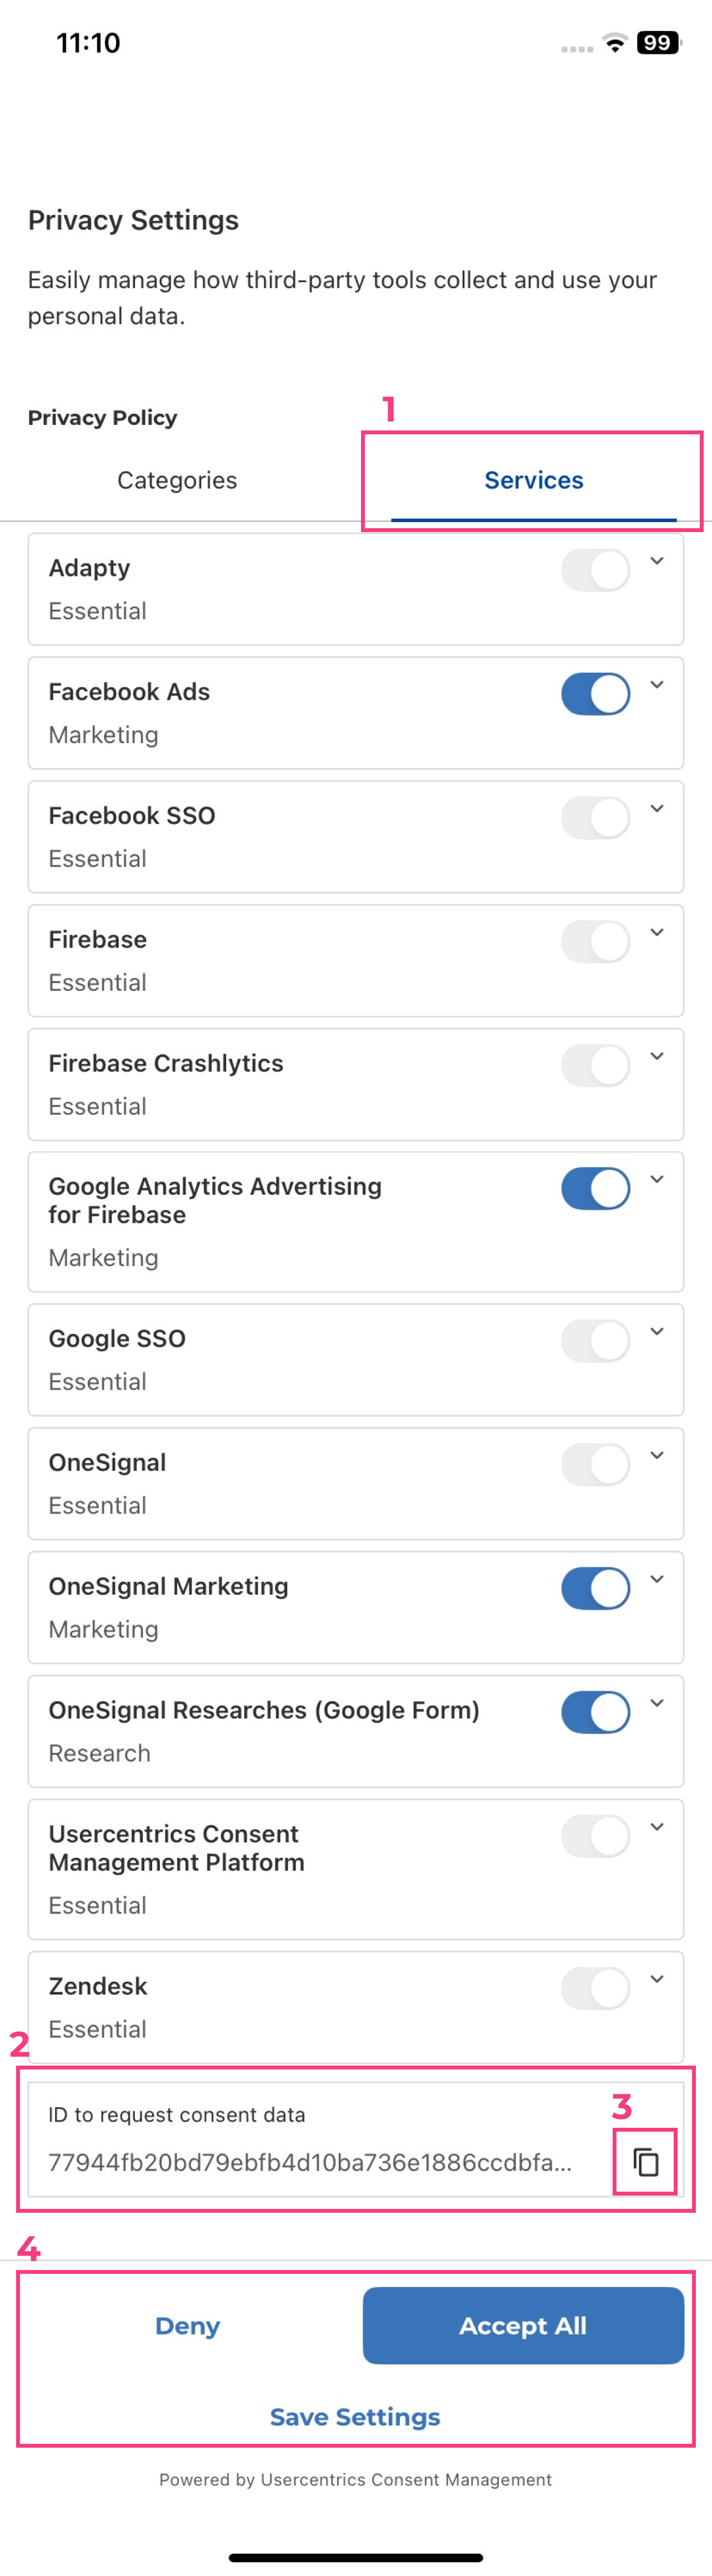Screen dimensions: 712x2576
Task: Turn off Google Analytics Advertising toggle
Action: pyautogui.click(x=595, y=1189)
